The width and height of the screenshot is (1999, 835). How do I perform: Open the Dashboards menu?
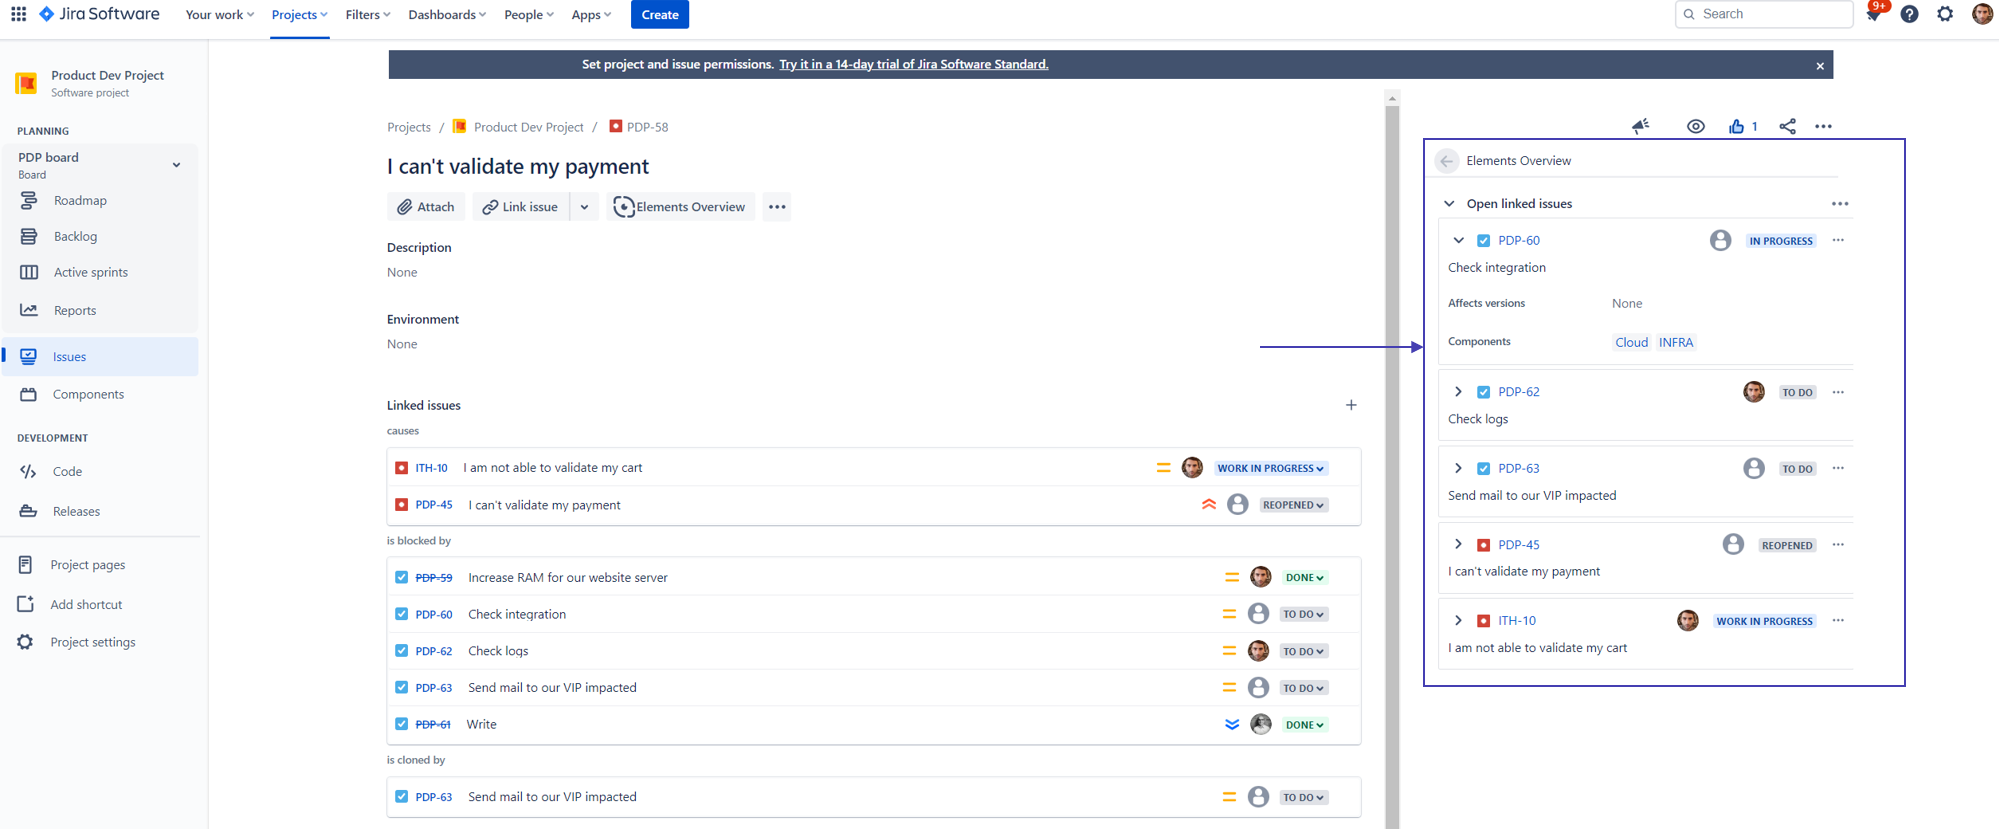tap(446, 15)
